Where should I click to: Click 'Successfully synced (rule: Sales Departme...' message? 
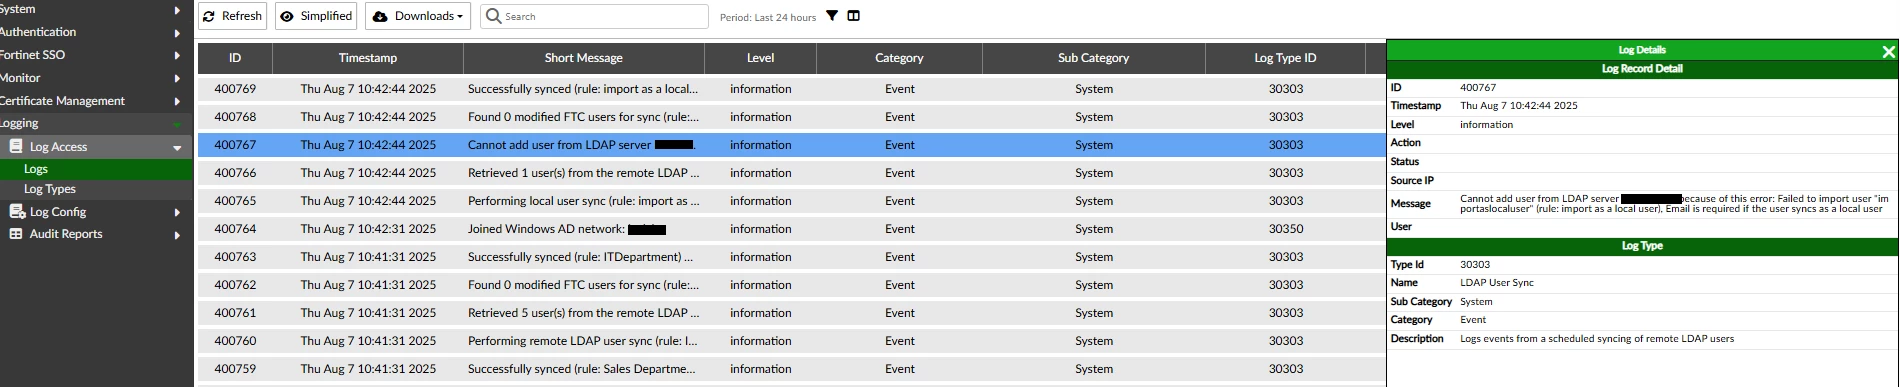(582, 369)
